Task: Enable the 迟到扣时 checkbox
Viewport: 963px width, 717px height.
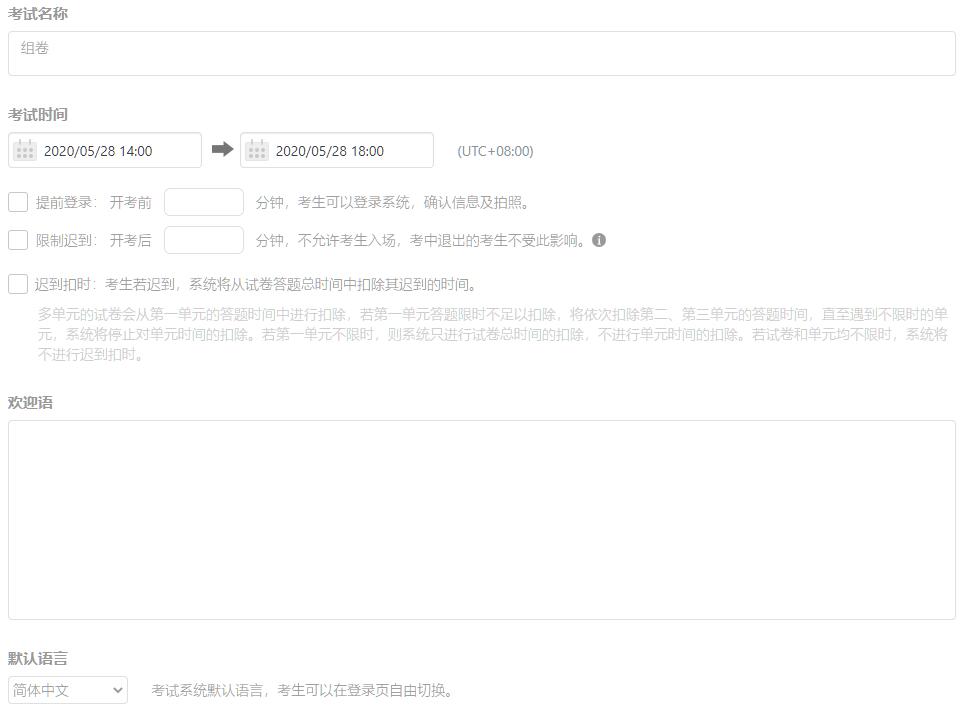Action: [x=18, y=284]
